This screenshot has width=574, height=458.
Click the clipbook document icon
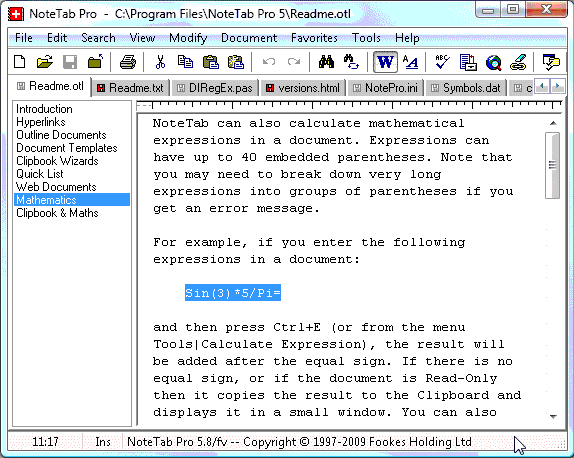(468, 62)
